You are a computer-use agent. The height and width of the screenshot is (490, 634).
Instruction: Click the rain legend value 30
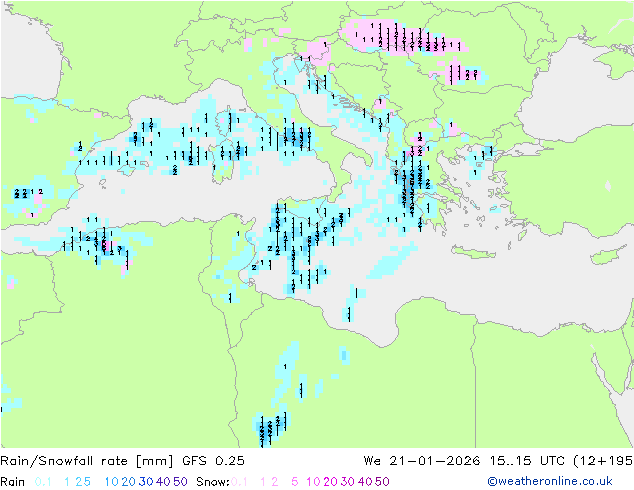(x=146, y=482)
